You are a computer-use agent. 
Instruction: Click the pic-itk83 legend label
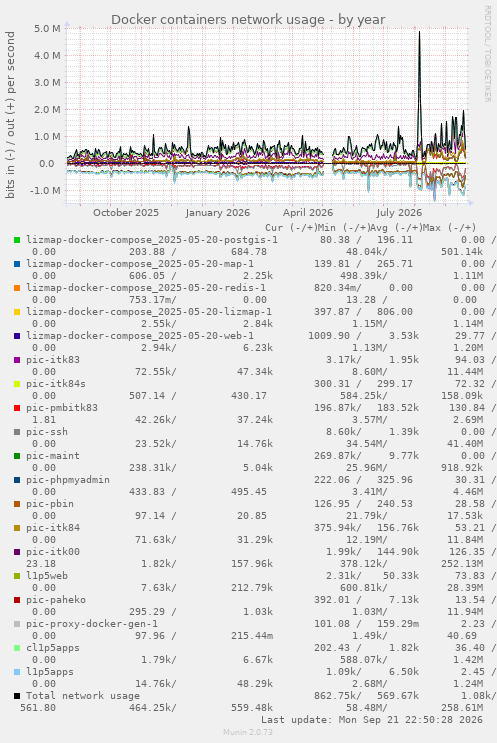coord(53,360)
